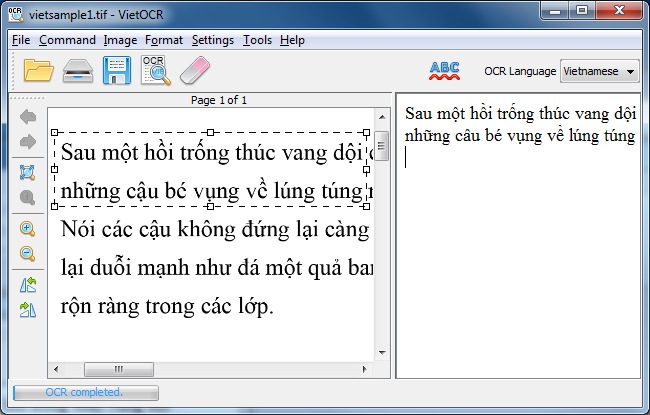Viewport: 650px width, 415px height.
Task: Go to previous page arrow
Action: (28, 117)
